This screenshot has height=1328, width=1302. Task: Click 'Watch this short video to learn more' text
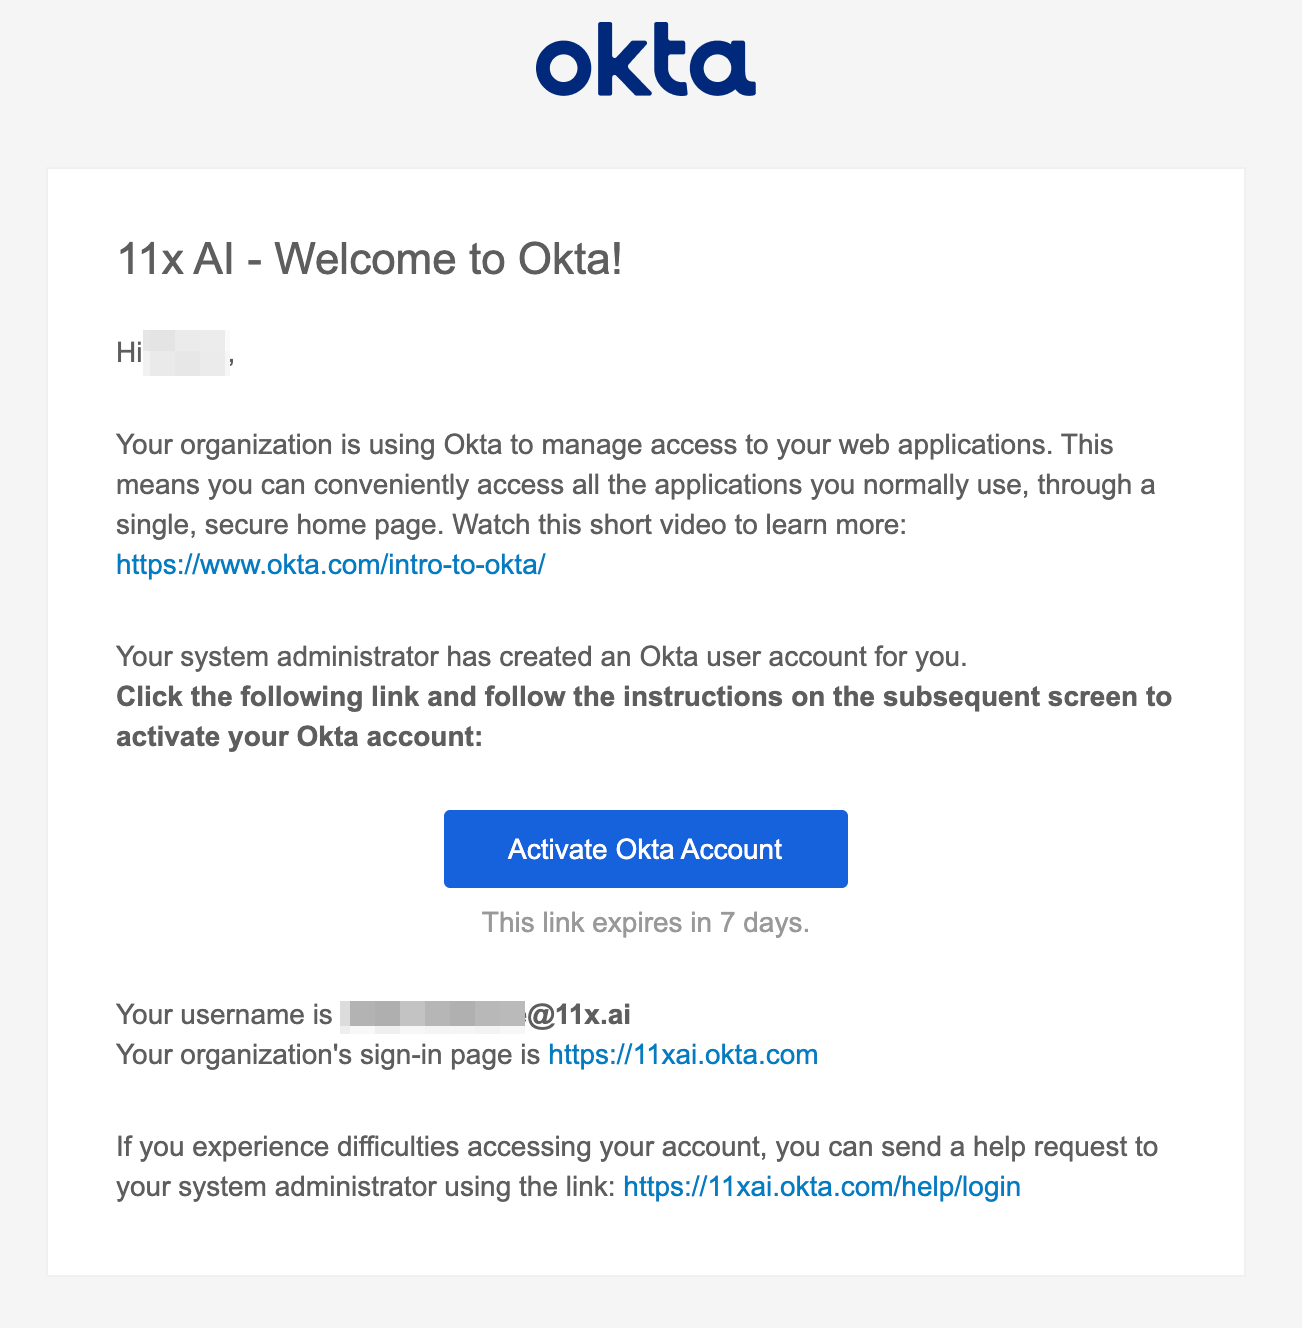(x=680, y=525)
